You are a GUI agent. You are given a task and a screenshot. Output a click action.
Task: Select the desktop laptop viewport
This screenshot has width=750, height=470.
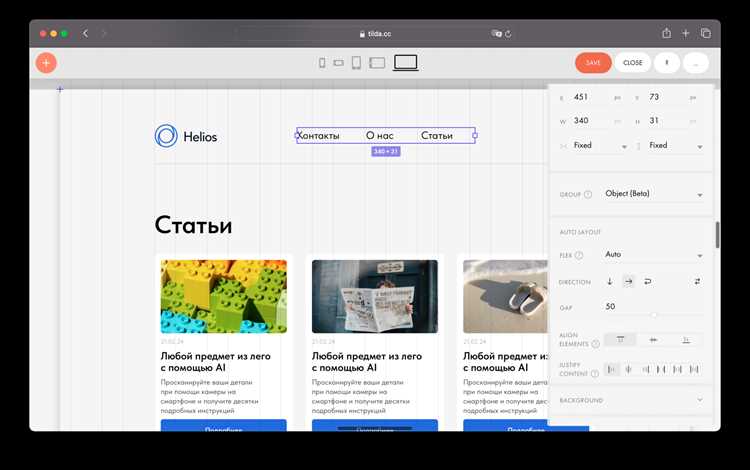[x=406, y=63]
